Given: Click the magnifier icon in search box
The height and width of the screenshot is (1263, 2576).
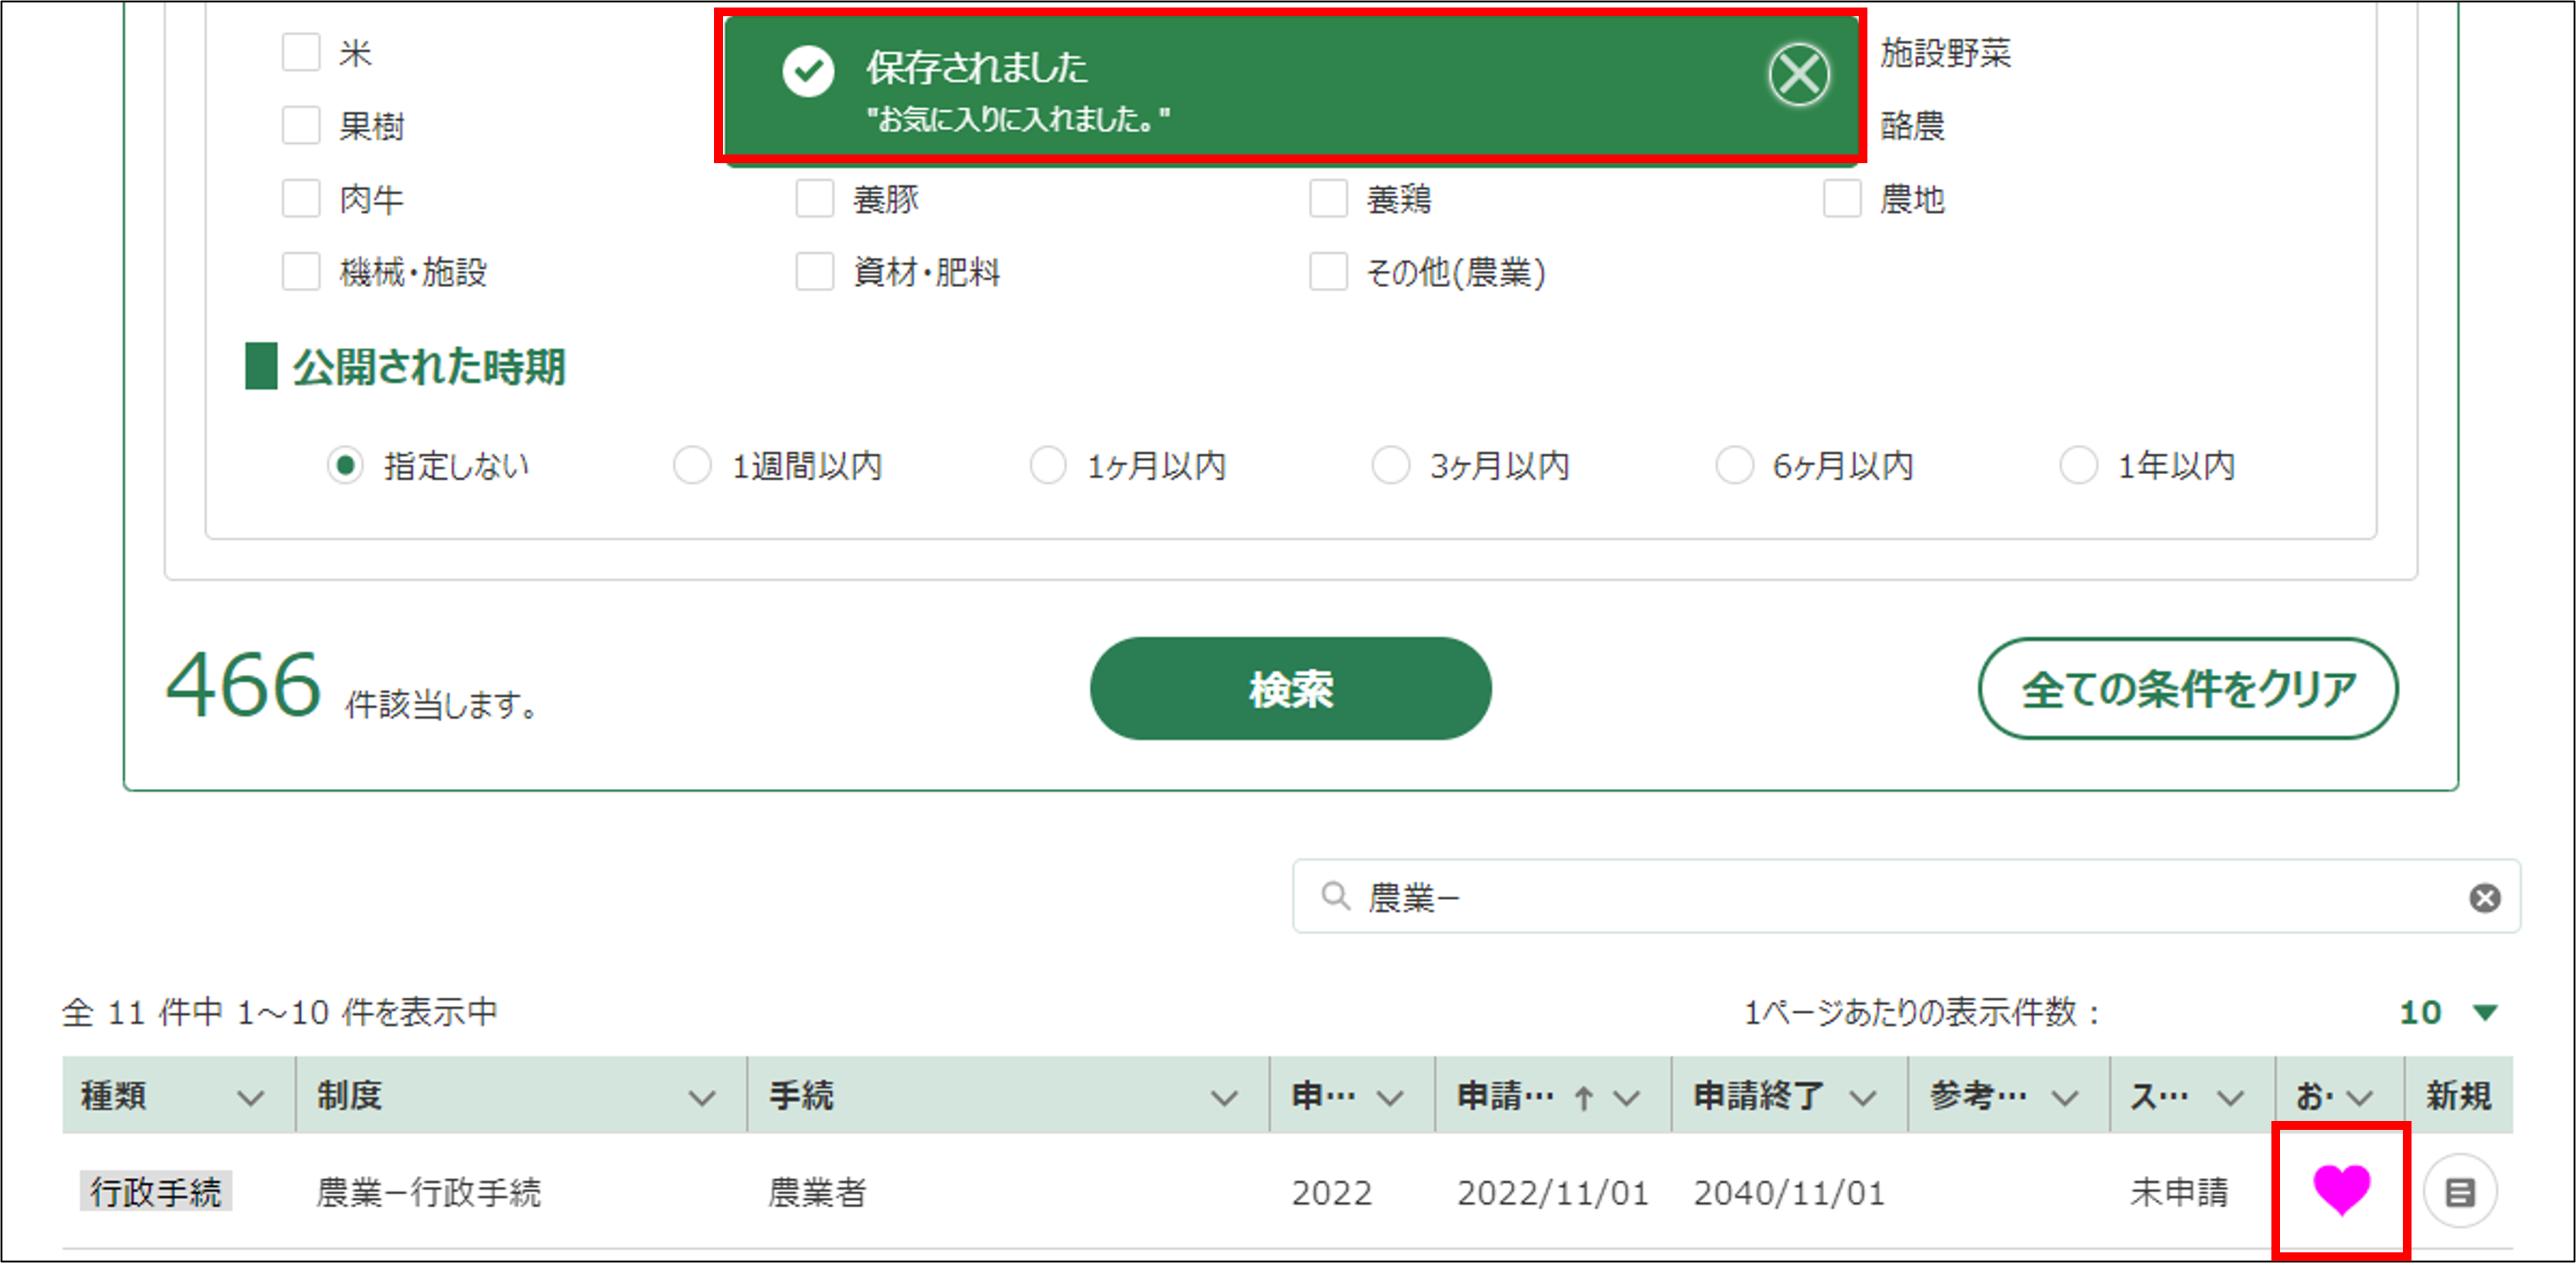Looking at the screenshot, I should [x=1335, y=896].
